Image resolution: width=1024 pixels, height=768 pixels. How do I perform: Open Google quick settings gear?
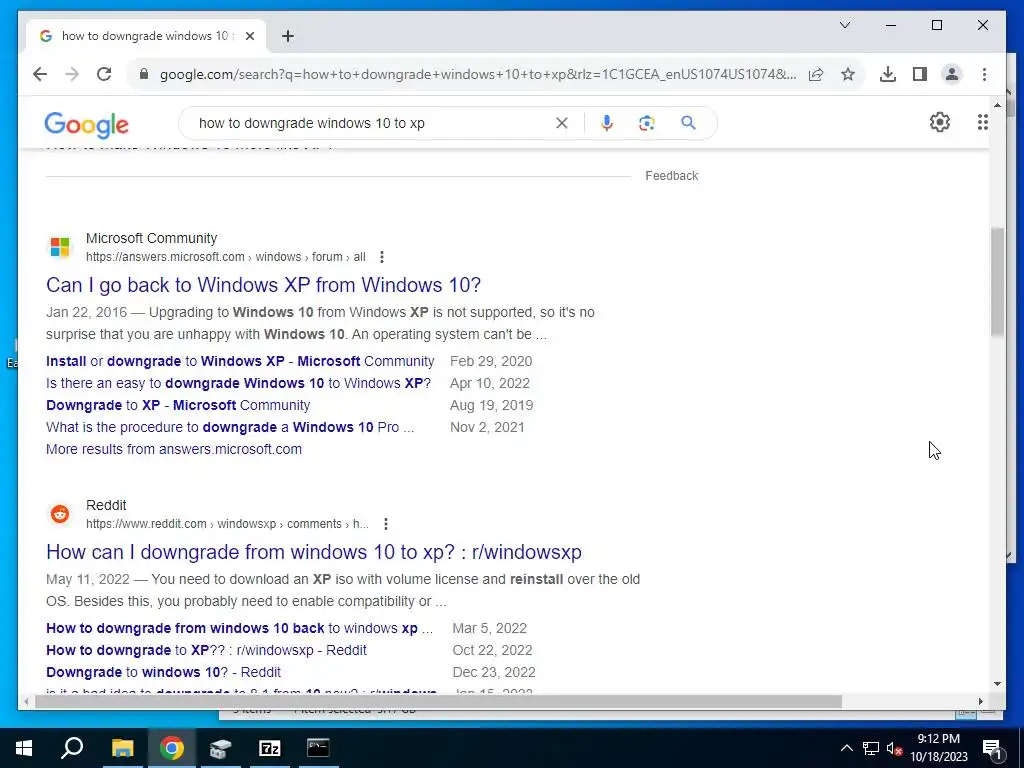939,122
